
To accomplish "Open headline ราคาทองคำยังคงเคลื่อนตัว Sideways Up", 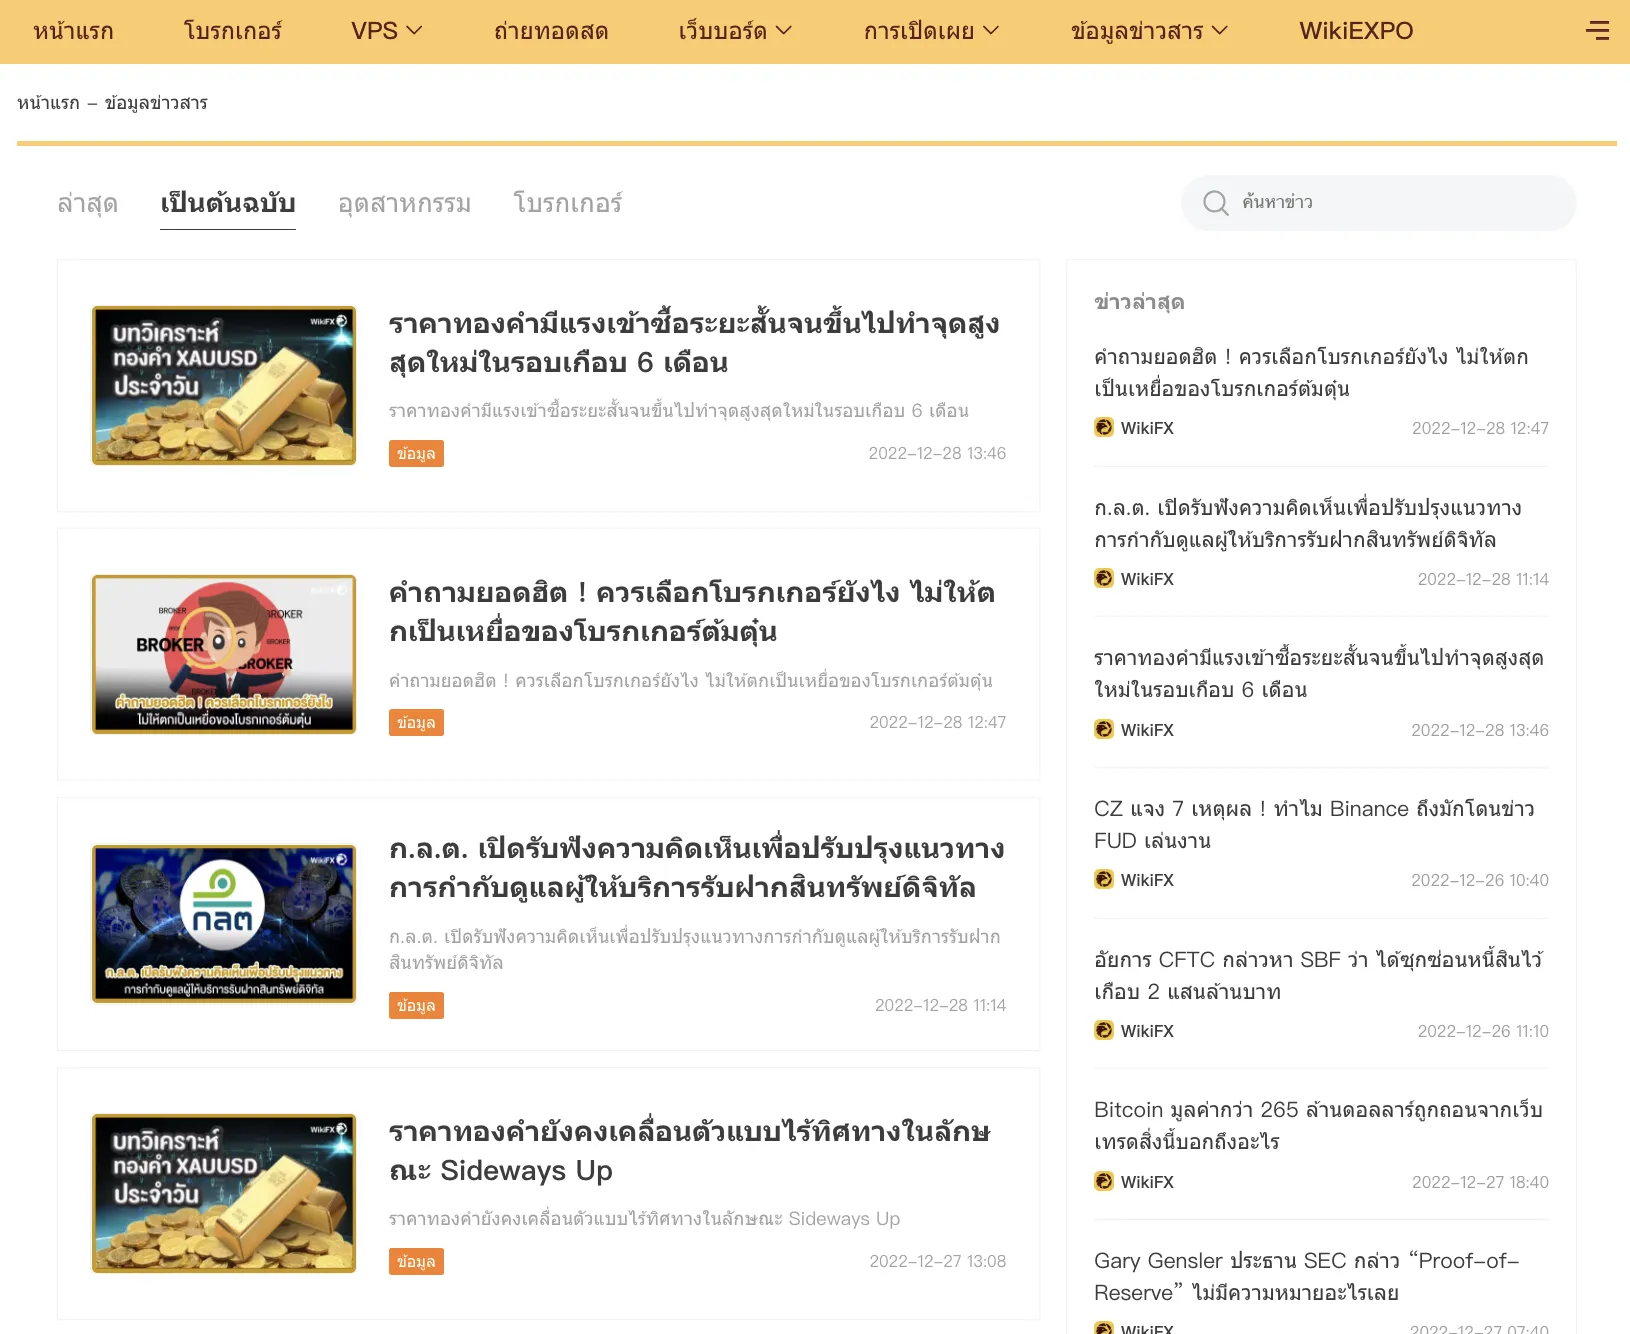I will (x=690, y=1151).
